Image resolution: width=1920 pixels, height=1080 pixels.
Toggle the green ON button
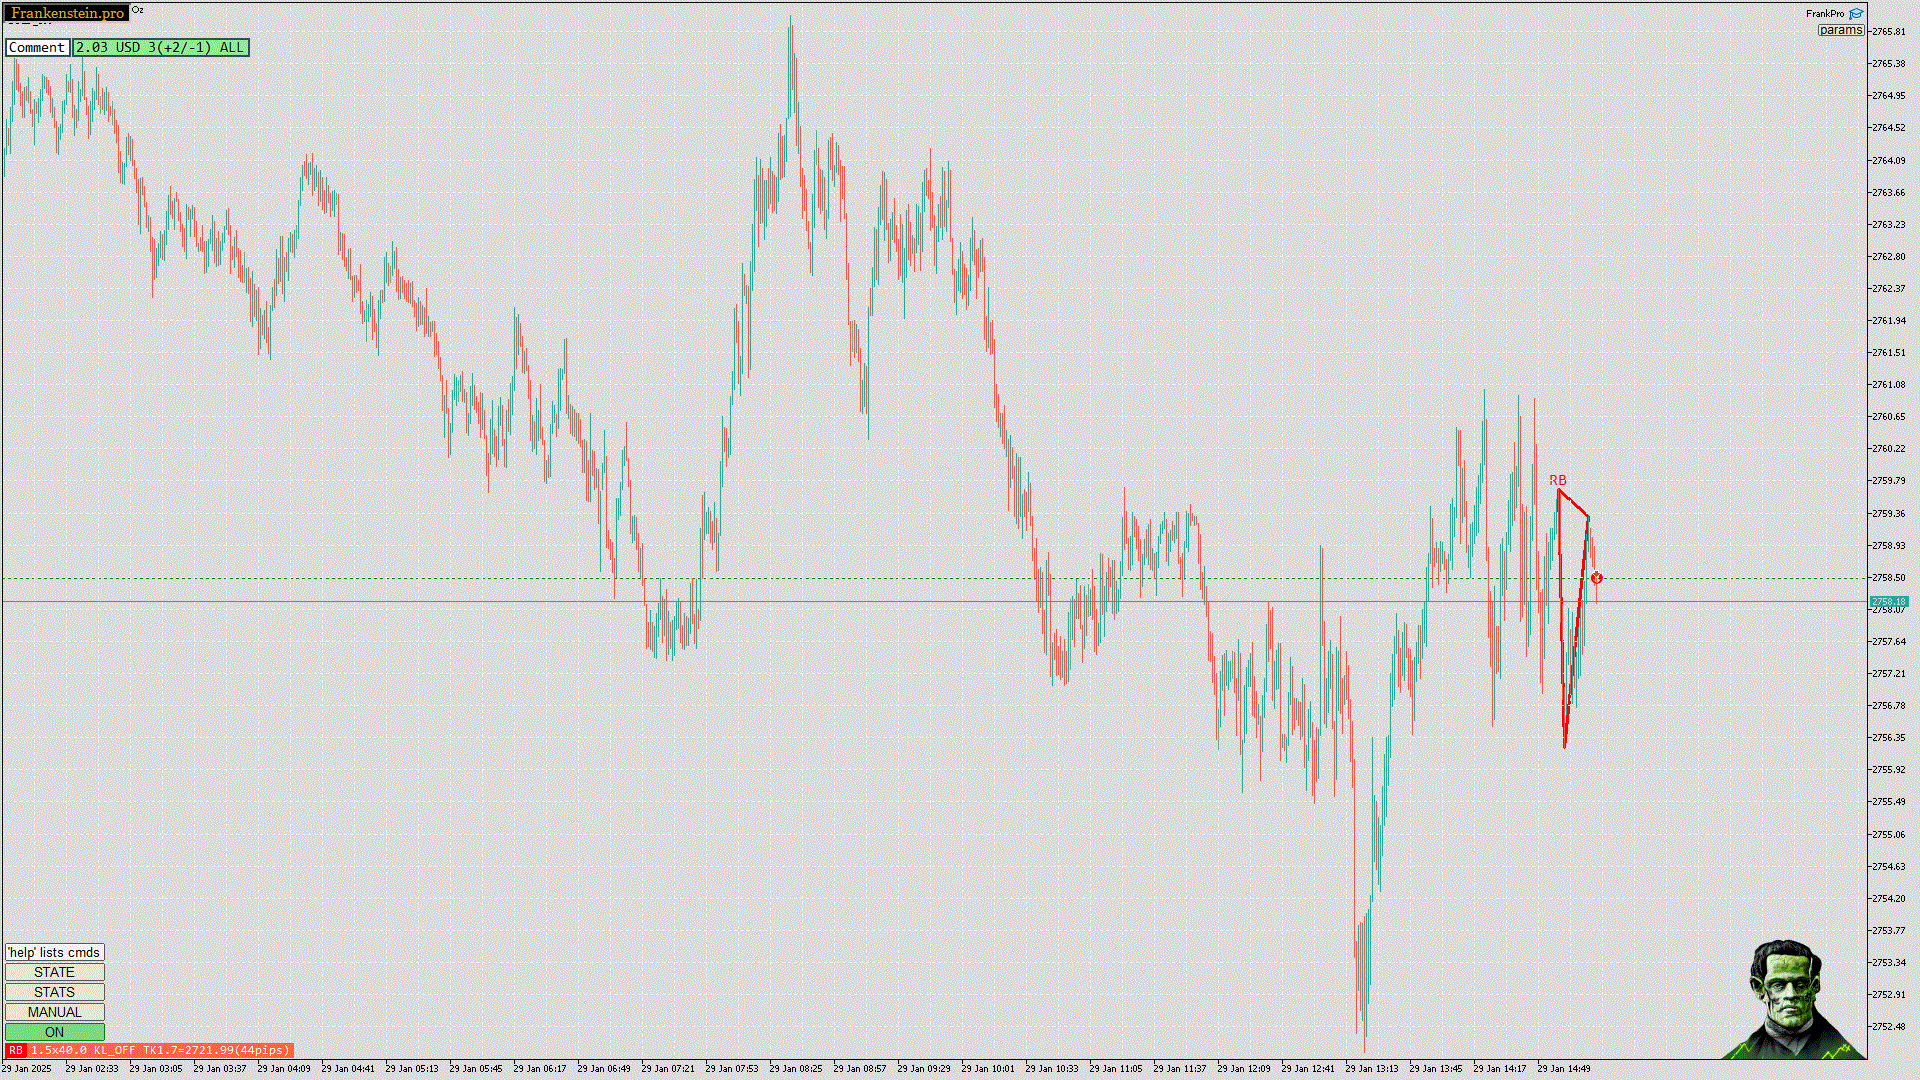[54, 1032]
